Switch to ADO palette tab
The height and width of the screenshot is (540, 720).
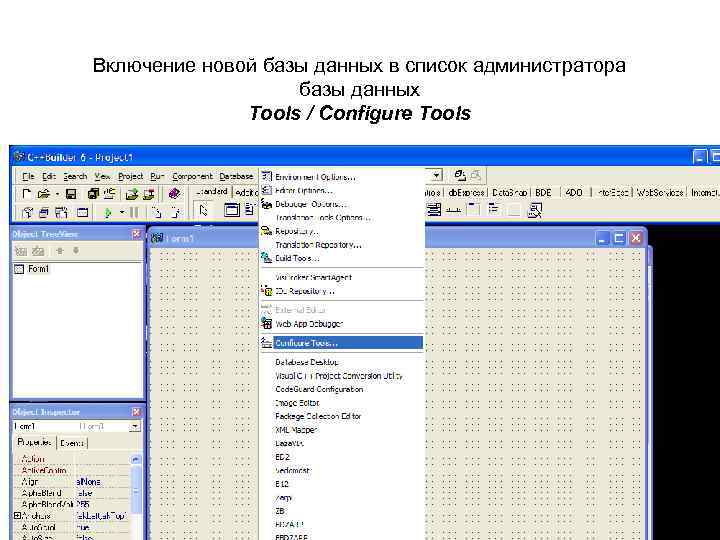[574, 193]
